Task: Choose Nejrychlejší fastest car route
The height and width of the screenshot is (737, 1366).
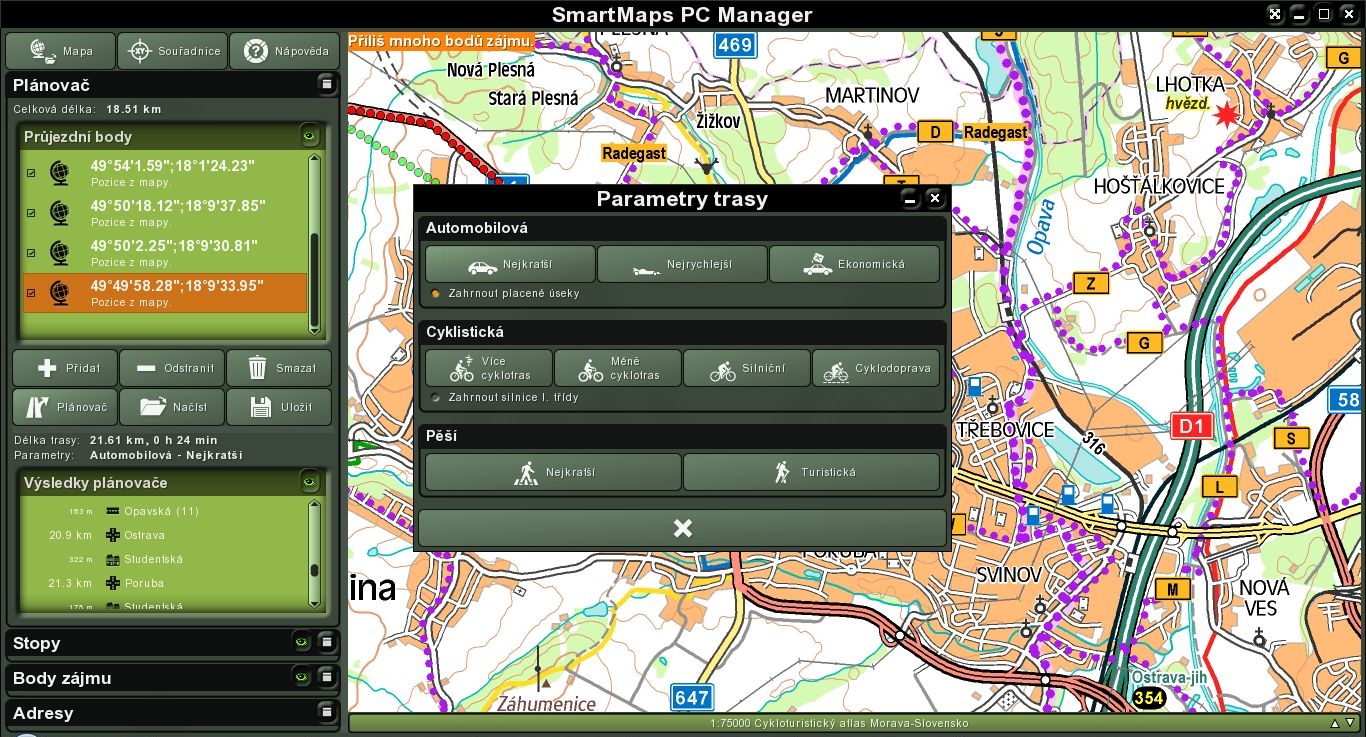Action: coord(682,264)
